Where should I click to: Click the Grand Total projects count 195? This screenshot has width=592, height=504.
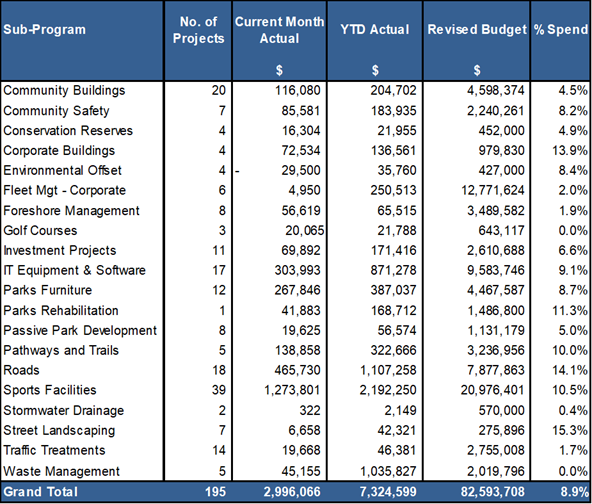point(216,492)
